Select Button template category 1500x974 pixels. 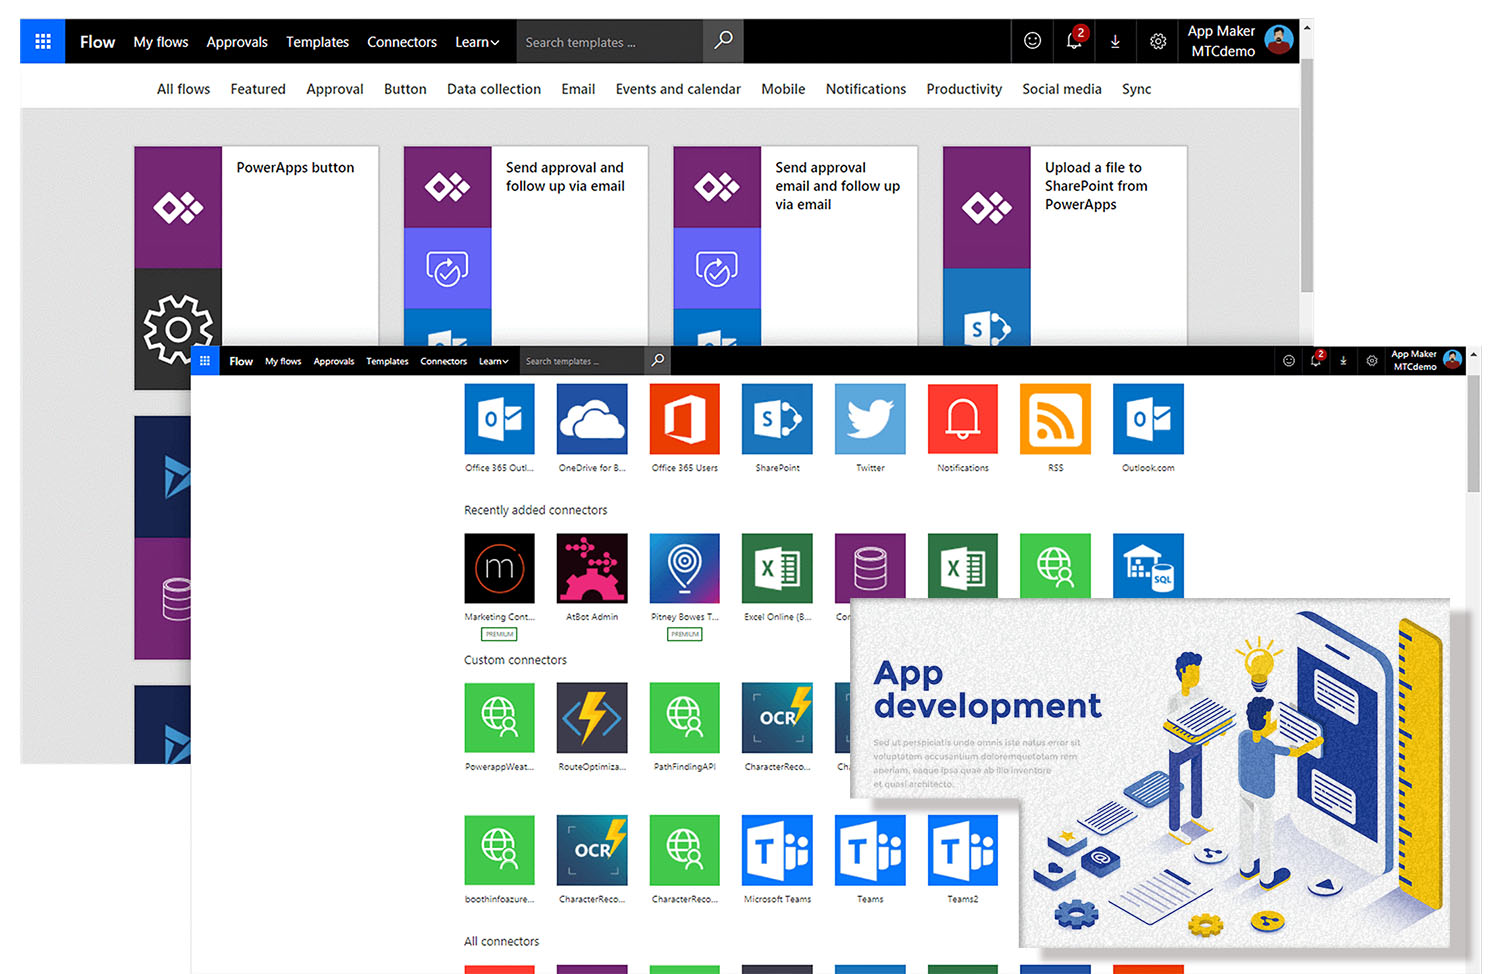pos(405,89)
